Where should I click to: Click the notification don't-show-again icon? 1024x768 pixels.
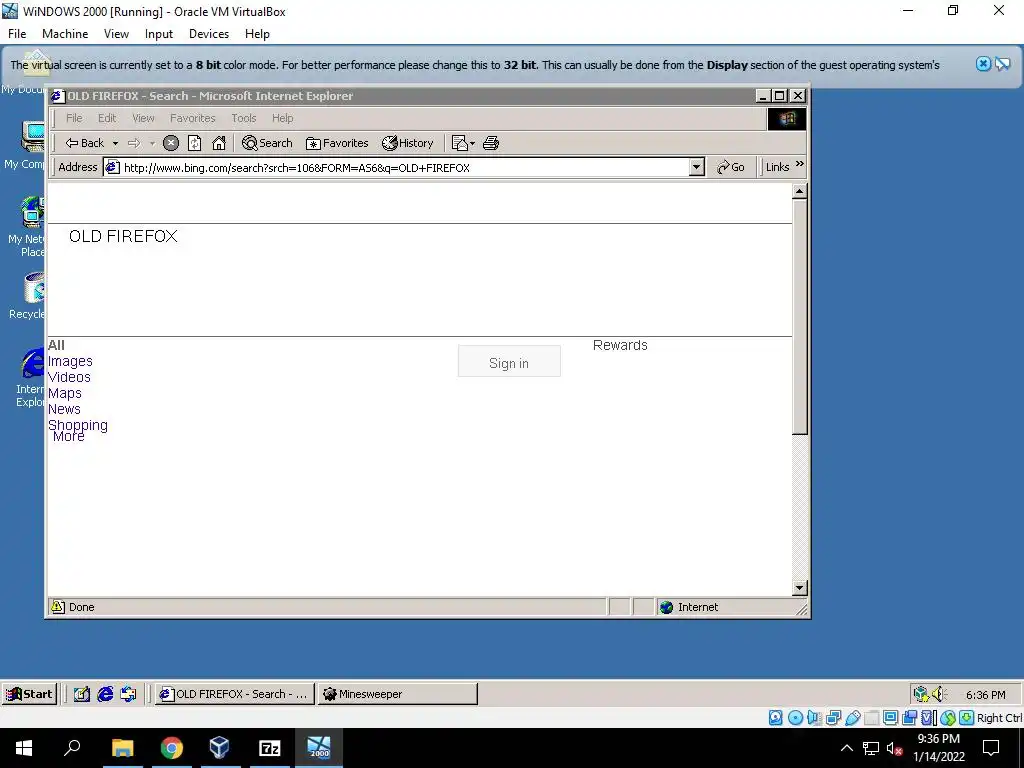[x=1003, y=64]
